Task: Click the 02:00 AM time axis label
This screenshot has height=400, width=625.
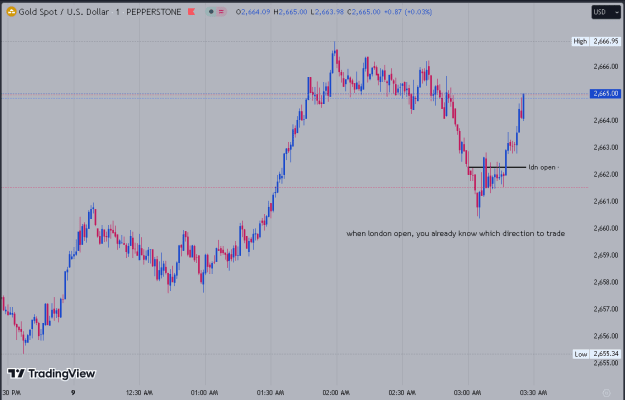Action: pyautogui.click(x=336, y=393)
